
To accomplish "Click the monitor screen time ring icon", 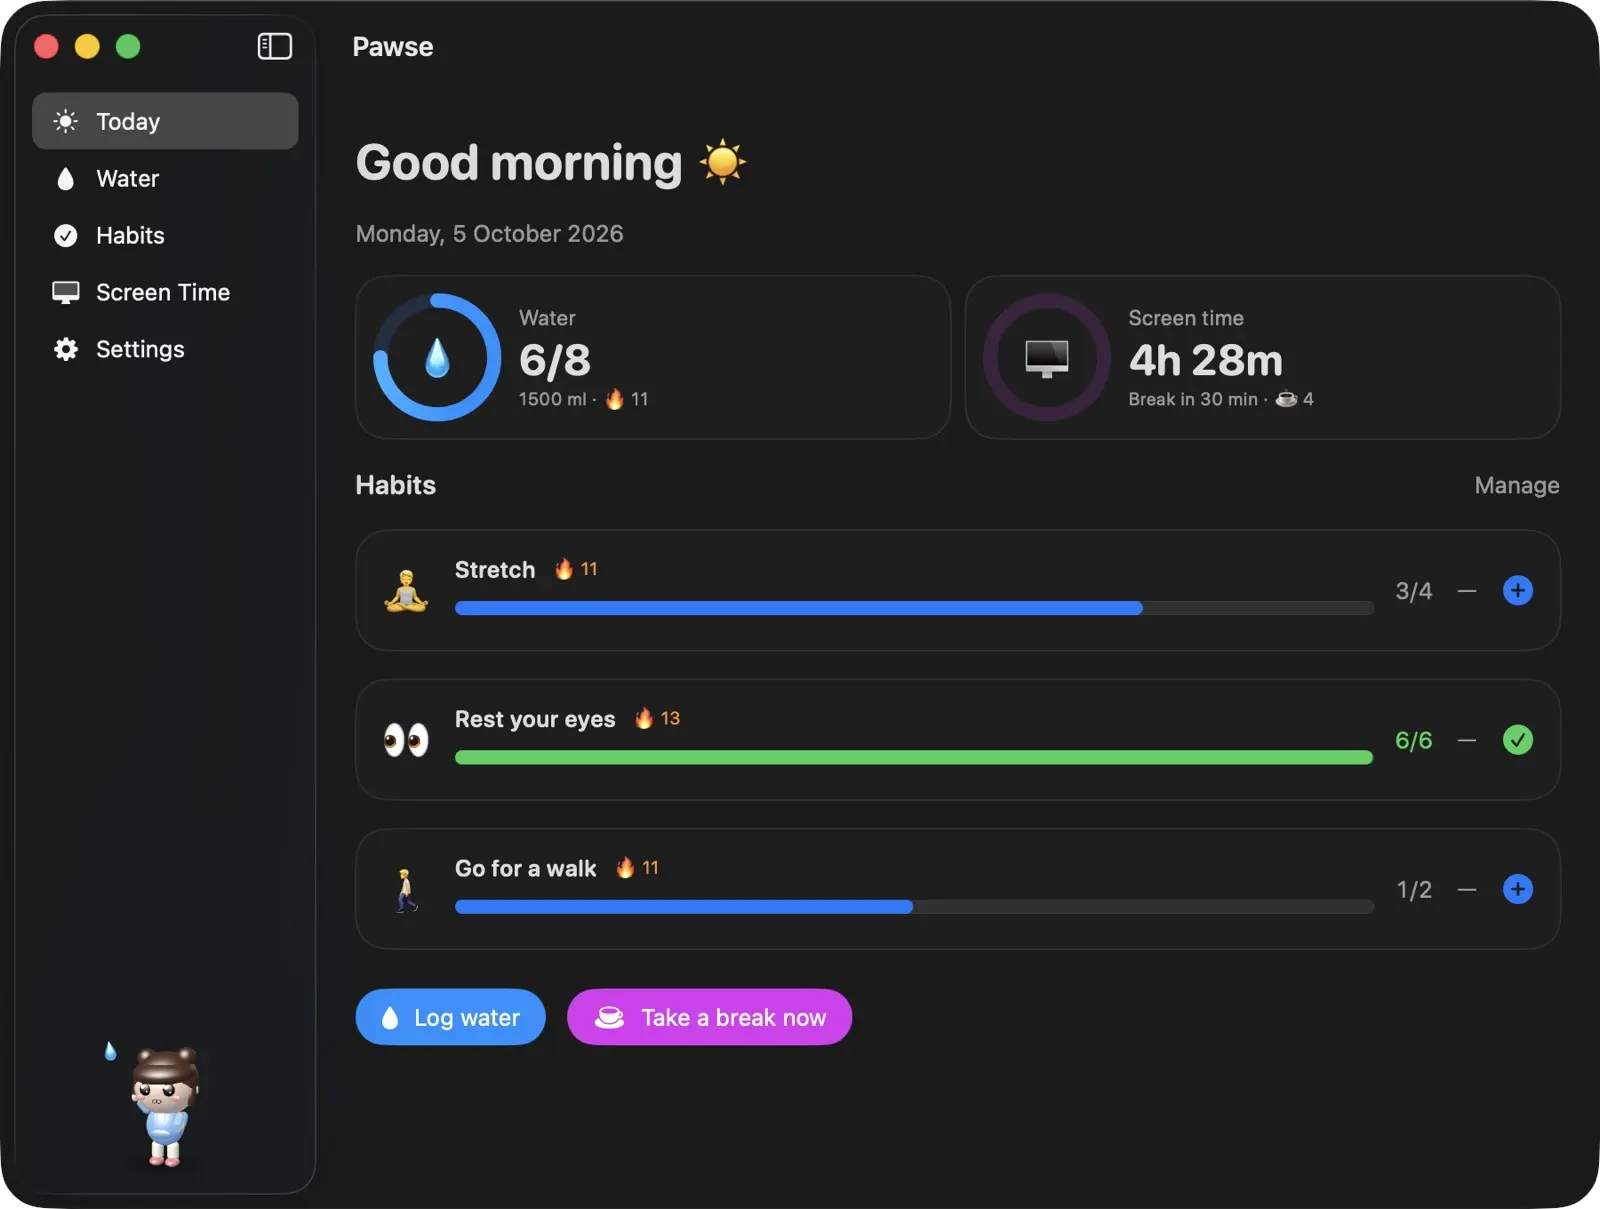I will click(1047, 357).
